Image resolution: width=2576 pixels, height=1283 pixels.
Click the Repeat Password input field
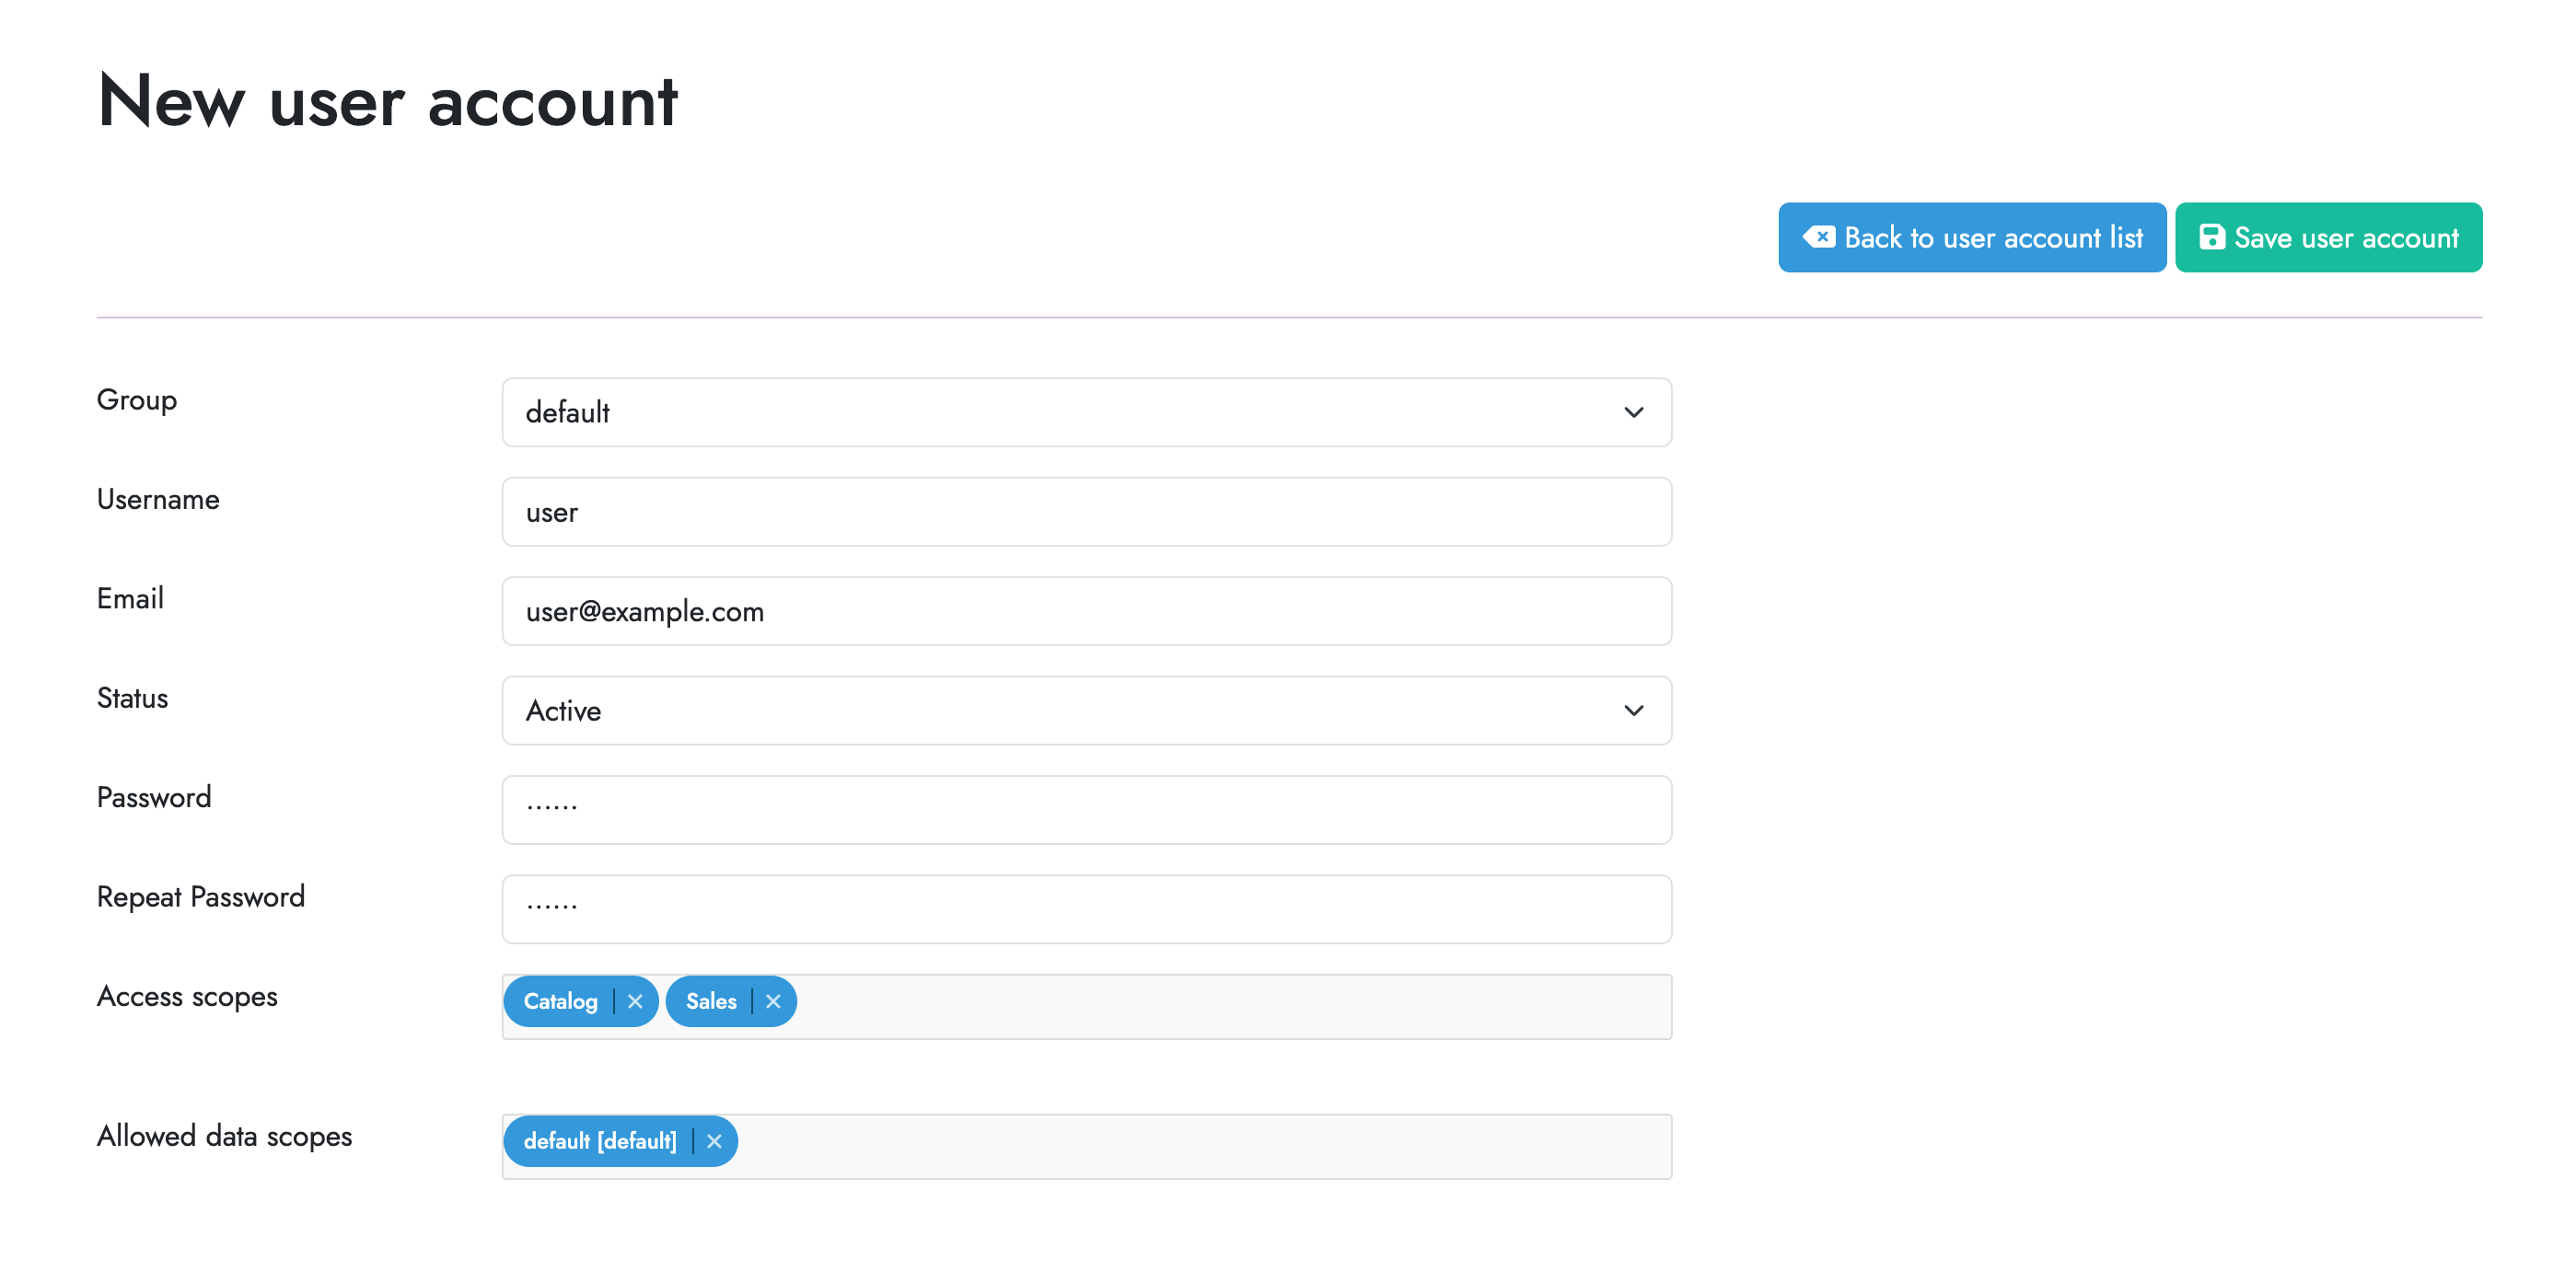(1086, 908)
